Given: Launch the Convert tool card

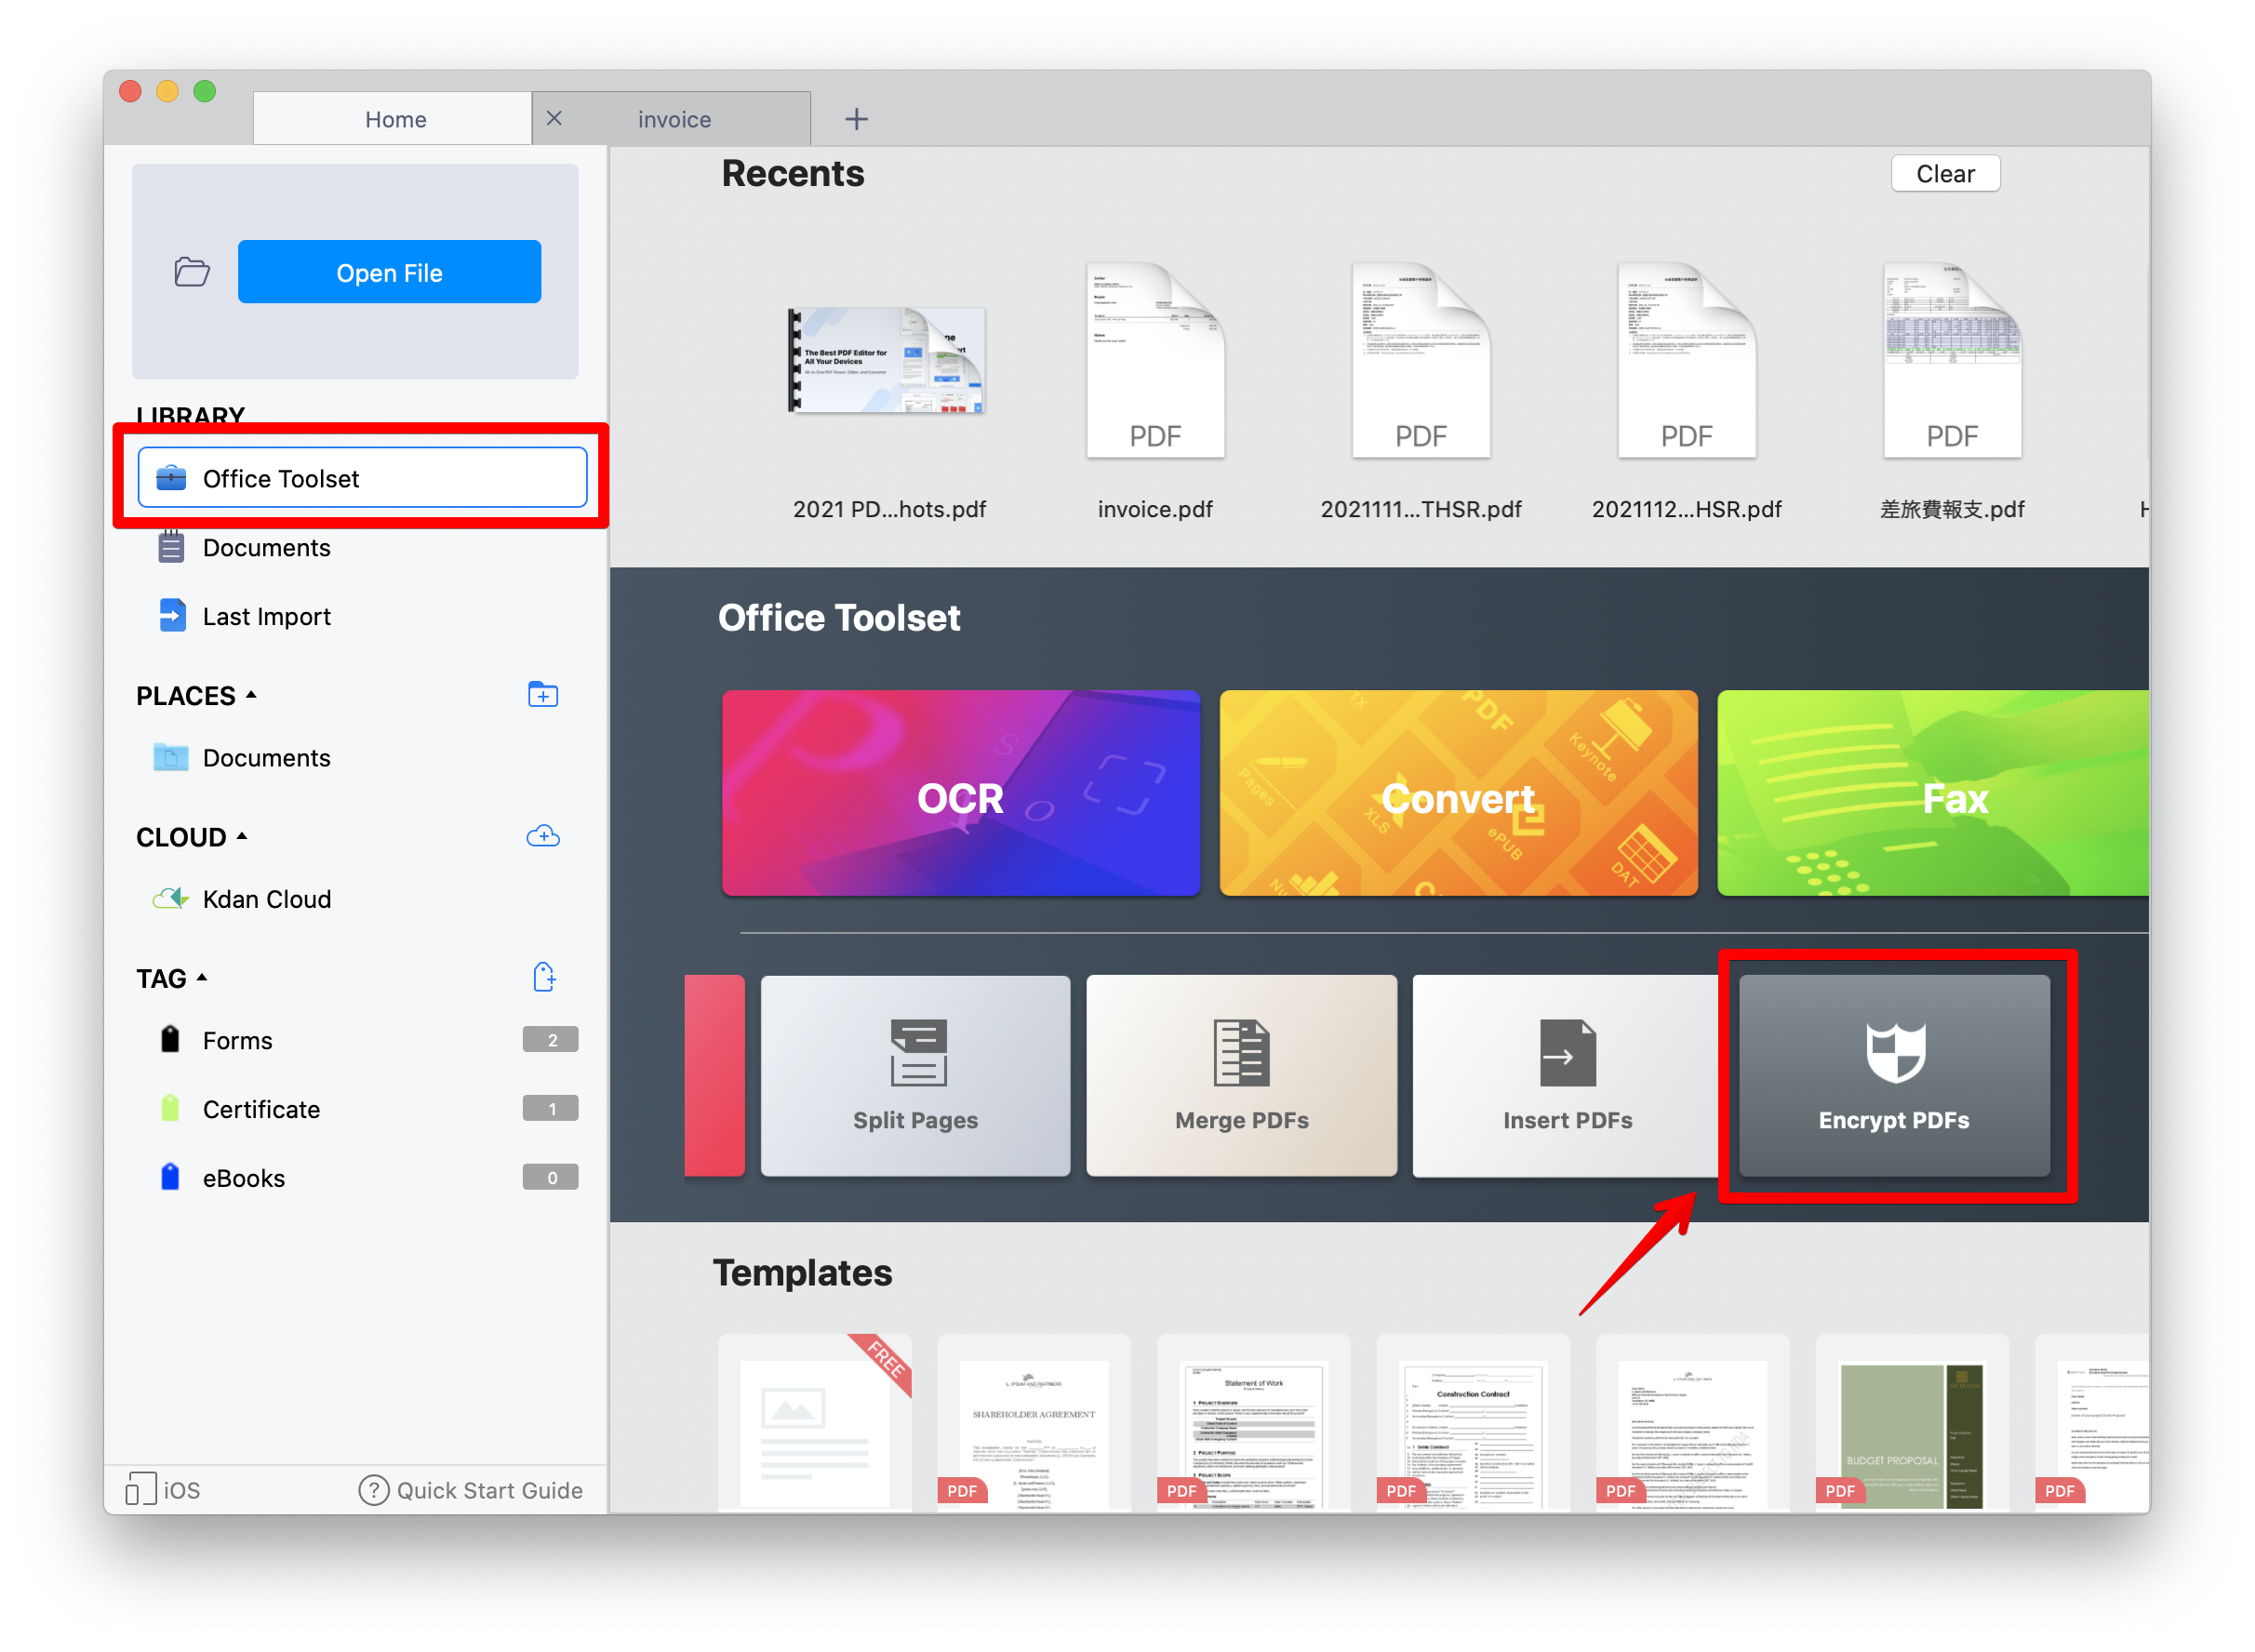Looking at the screenshot, I should (x=1458, y=793).
